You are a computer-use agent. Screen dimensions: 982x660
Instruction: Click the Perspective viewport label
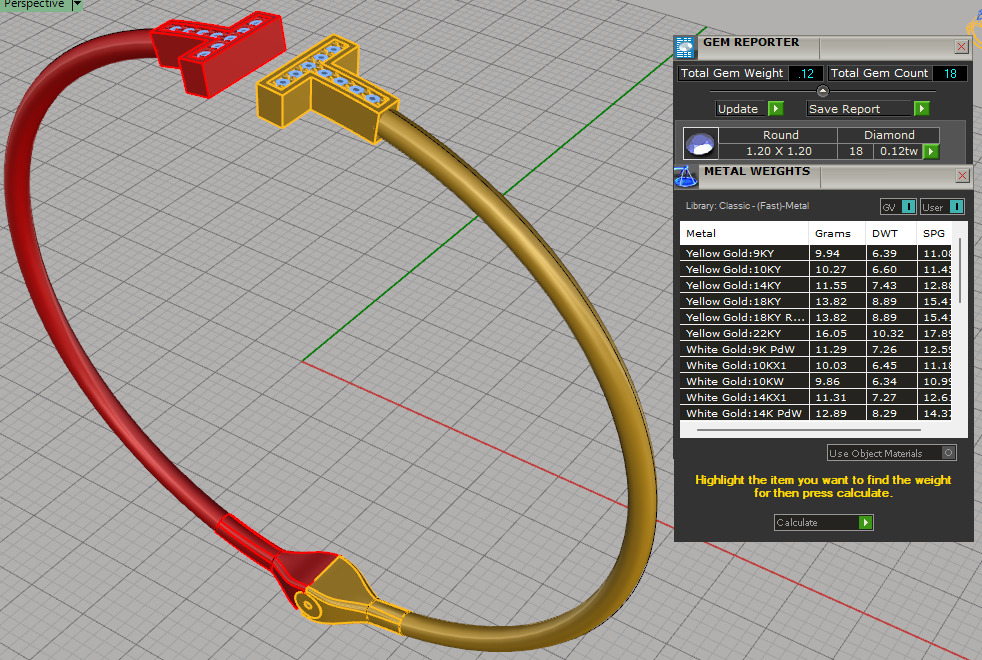34,4
